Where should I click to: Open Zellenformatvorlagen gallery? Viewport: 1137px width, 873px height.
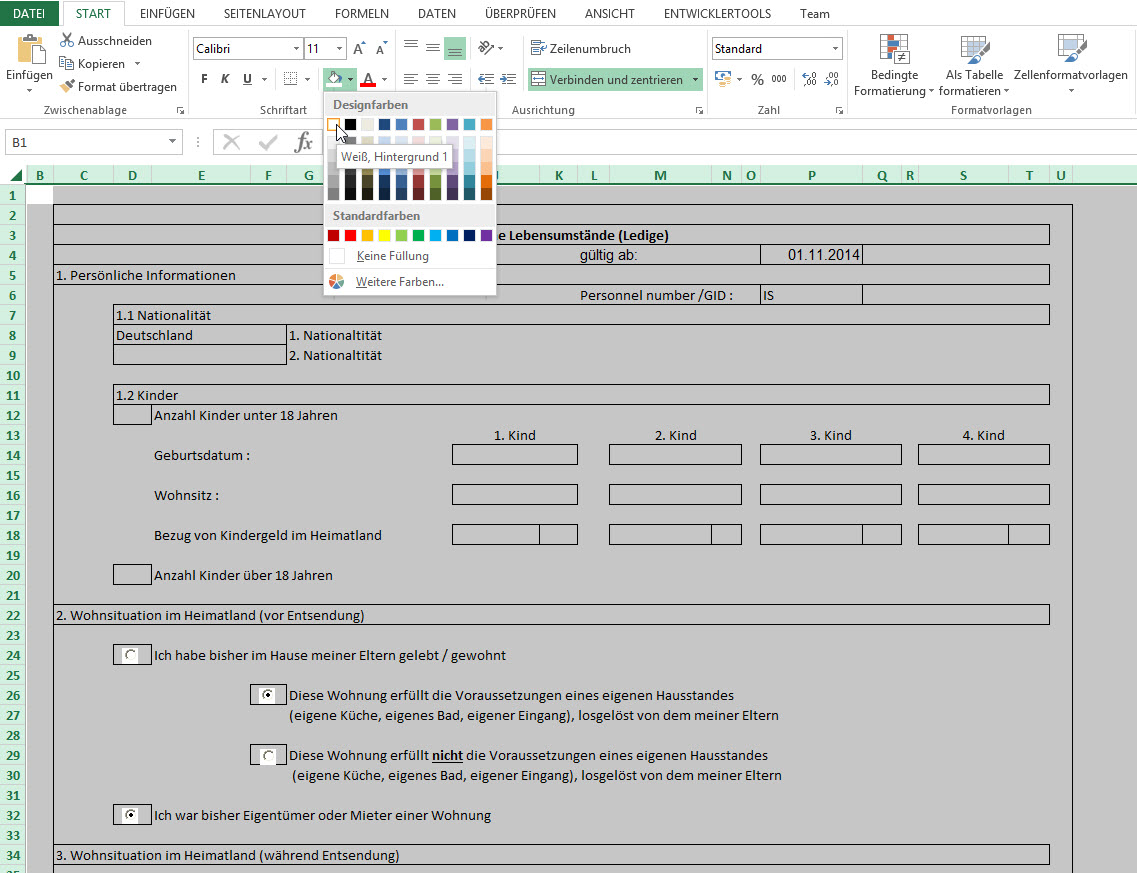(x=1070, y=65)
